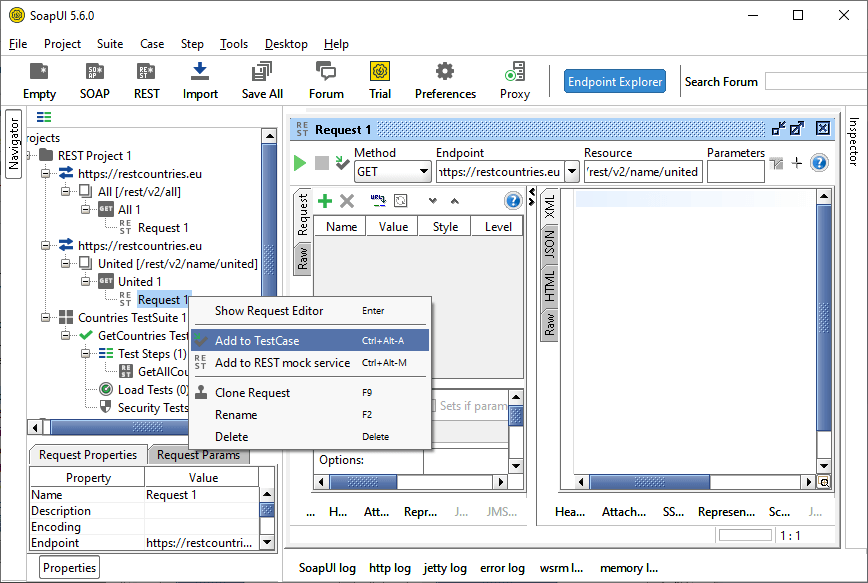Collapse Countries TestSuite 1 node

click(45, 317)
